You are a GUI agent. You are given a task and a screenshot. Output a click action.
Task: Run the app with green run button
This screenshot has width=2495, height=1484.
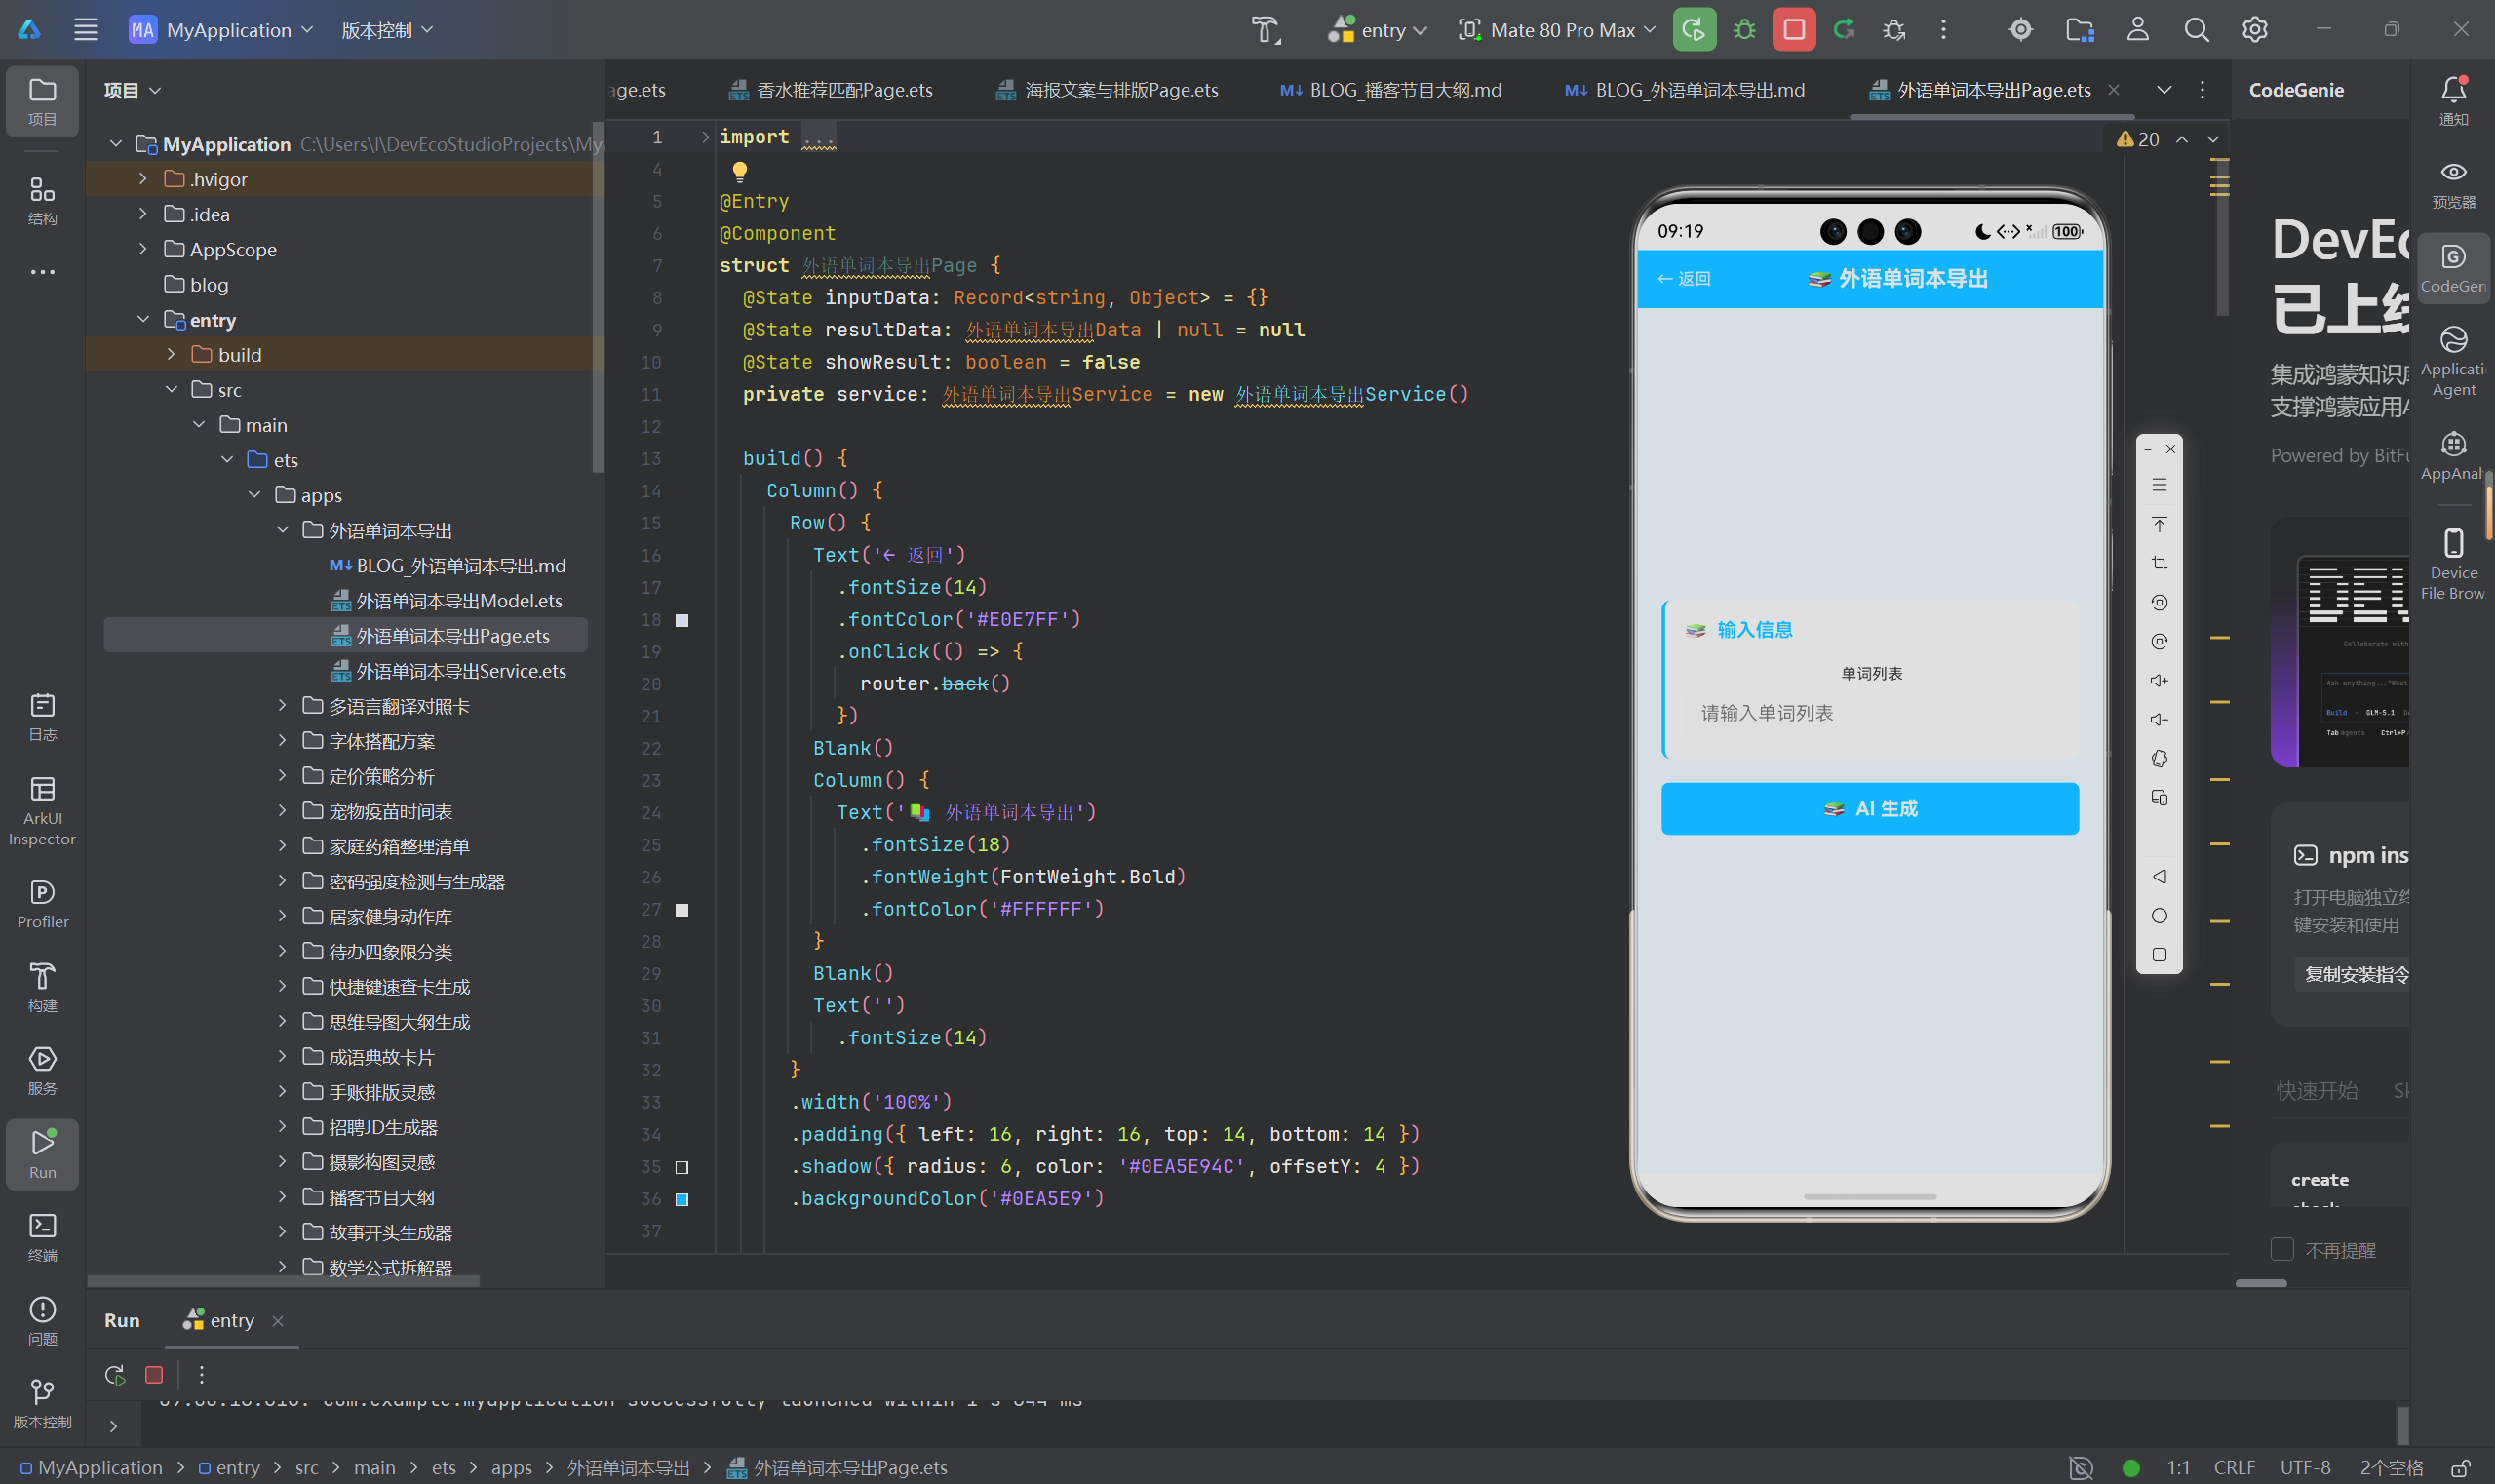(1694, 30)
